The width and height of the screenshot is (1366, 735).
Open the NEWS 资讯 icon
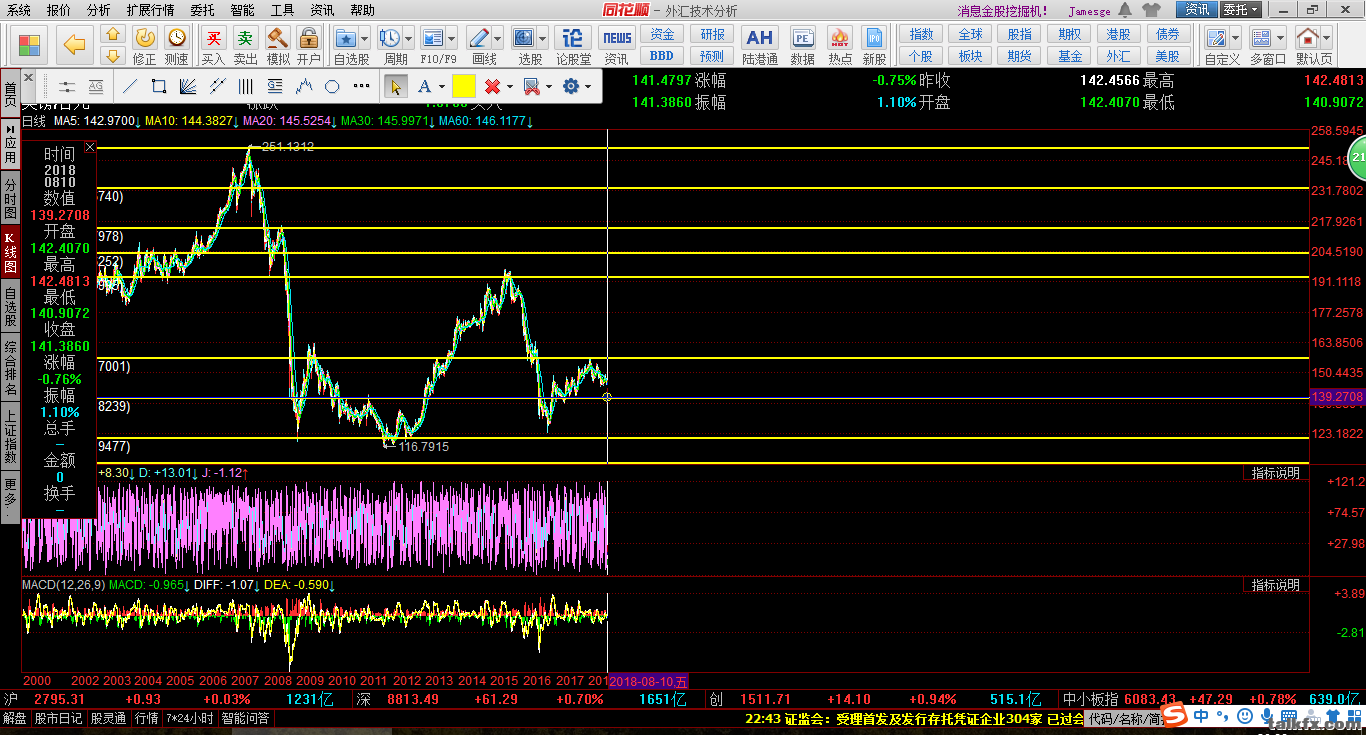(x=617, y=45)
